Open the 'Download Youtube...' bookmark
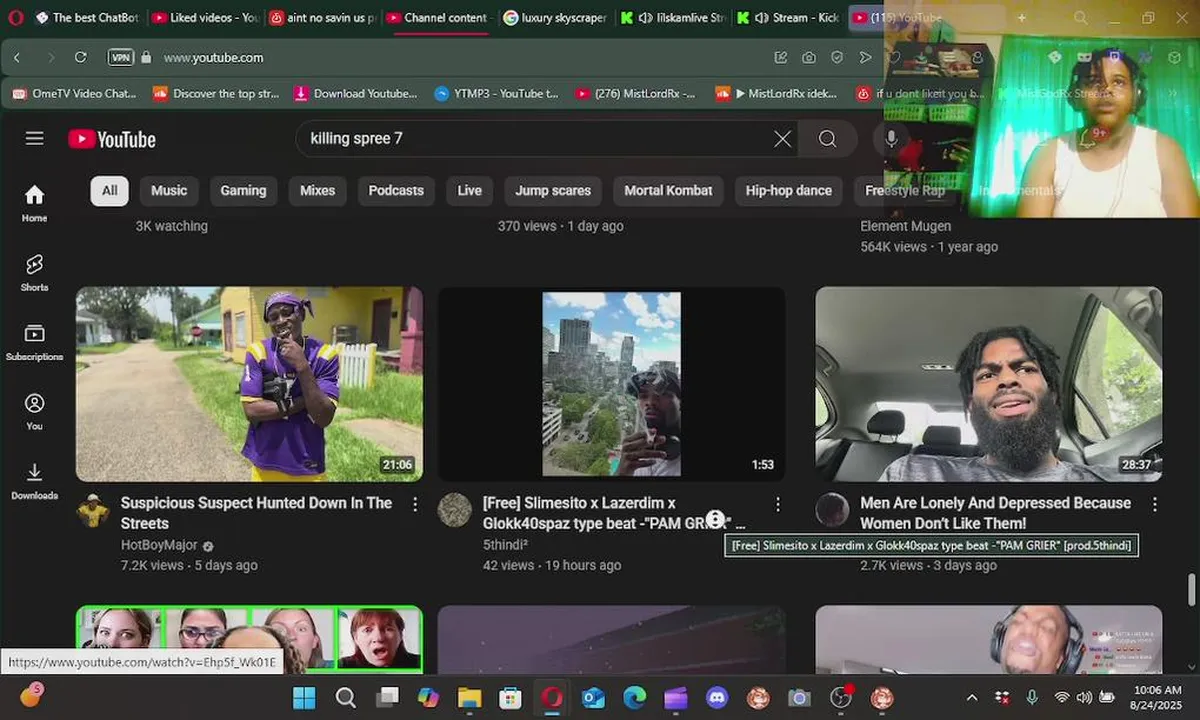 point(356,94)
